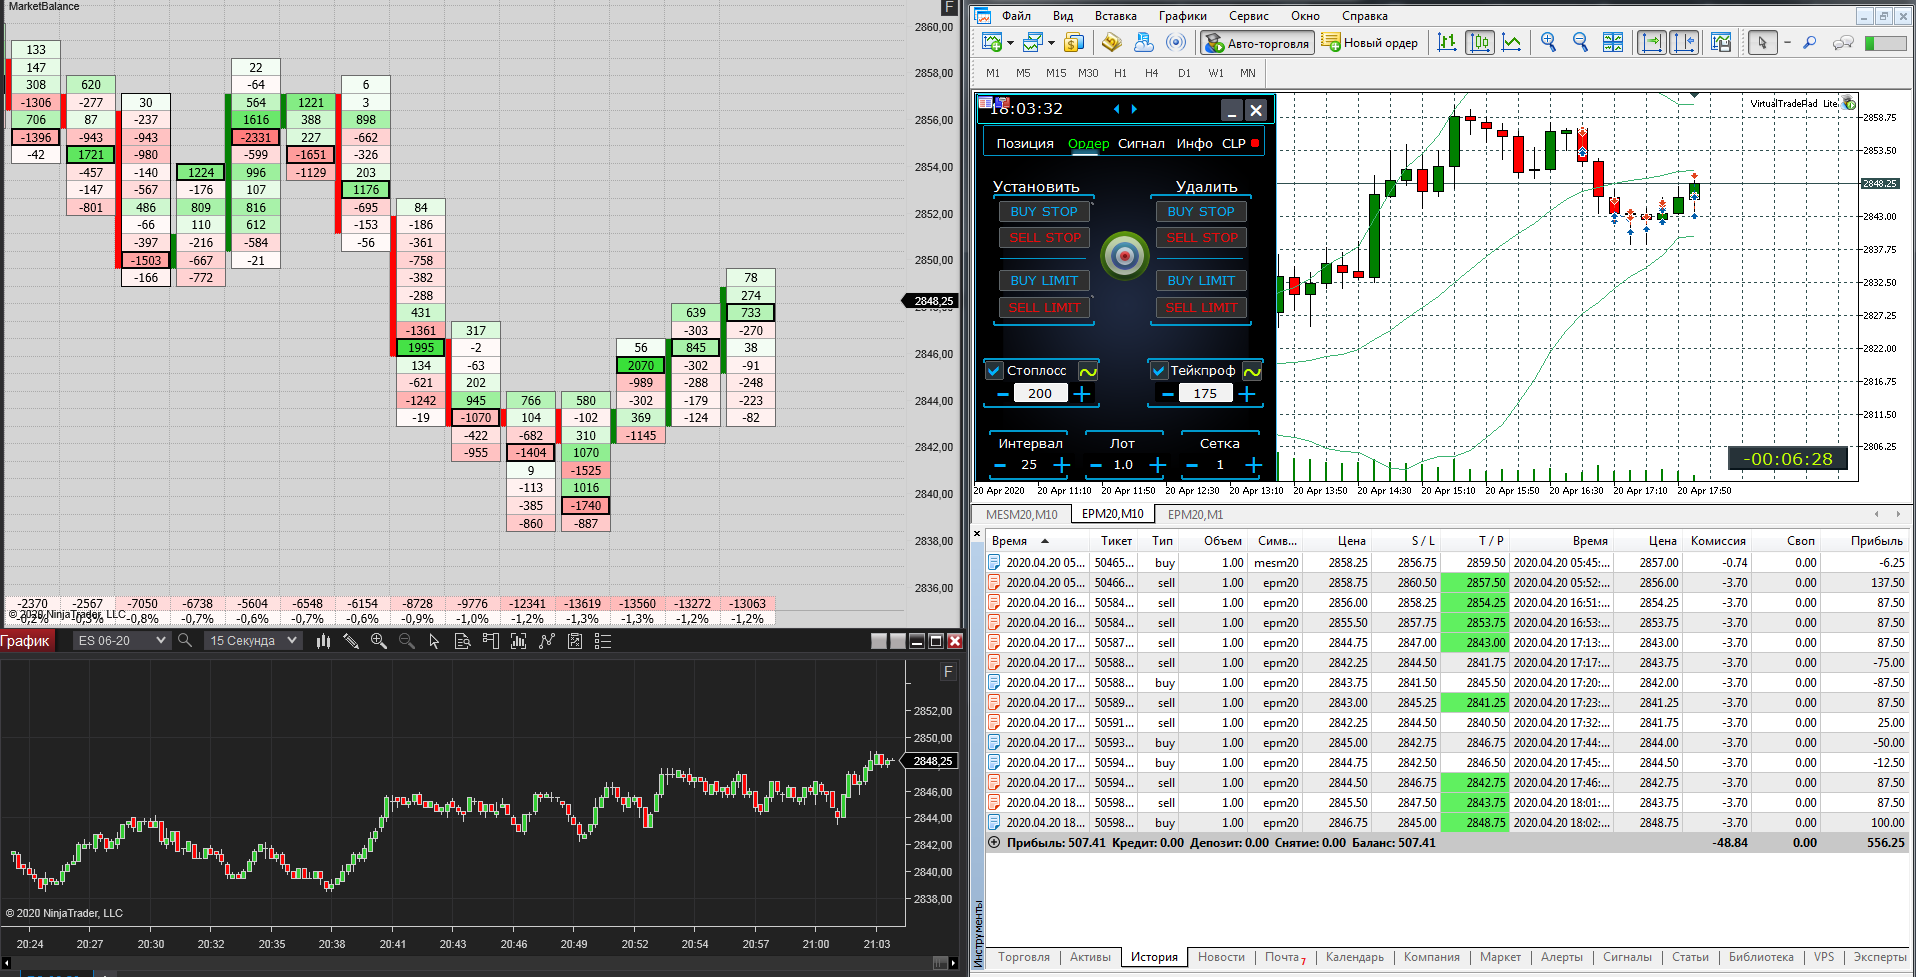Toggle chart auto-scroll icon
This screenshot has height=977, width=1916.
pyautogui.click(x=1651, y=42)
